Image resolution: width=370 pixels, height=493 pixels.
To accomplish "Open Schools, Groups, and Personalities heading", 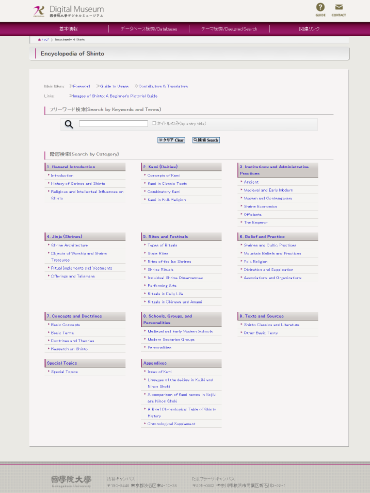I will tap(168, 319).
